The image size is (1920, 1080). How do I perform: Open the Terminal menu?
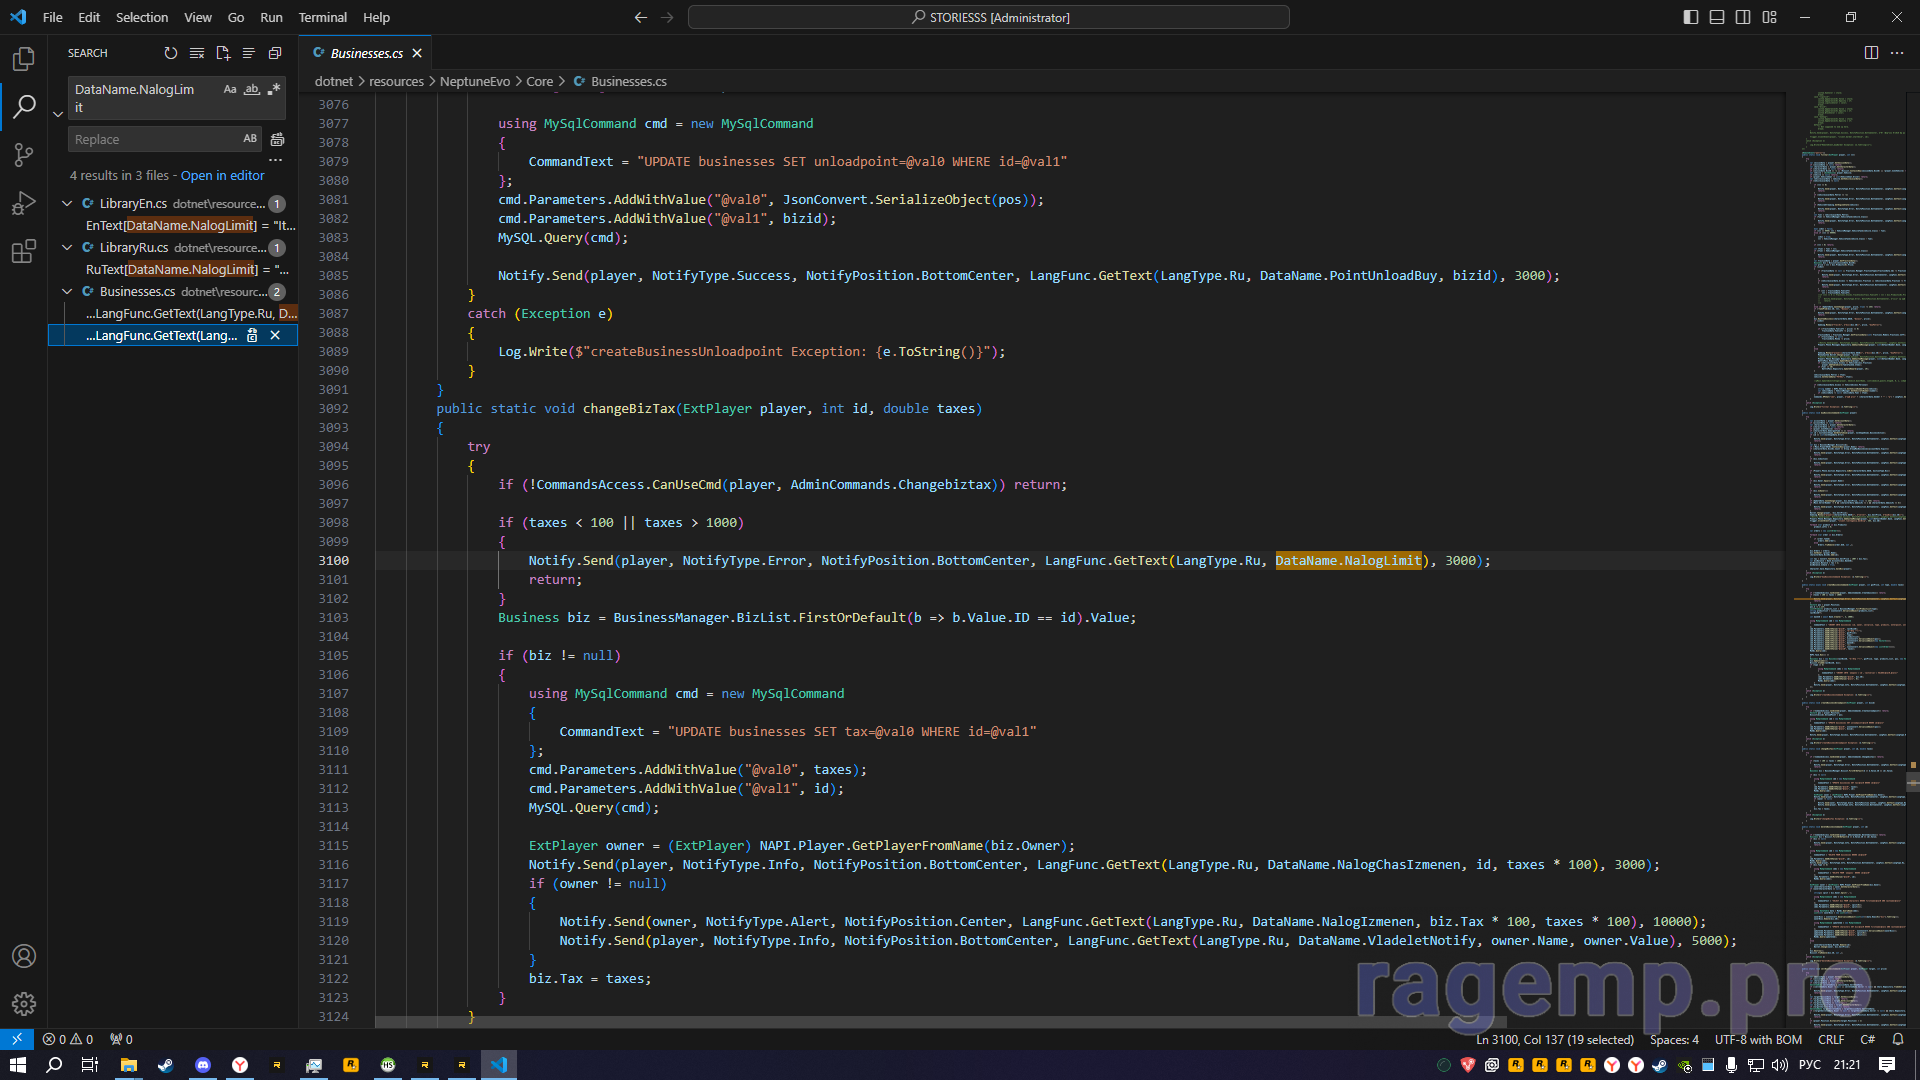(x=322, y=17)
